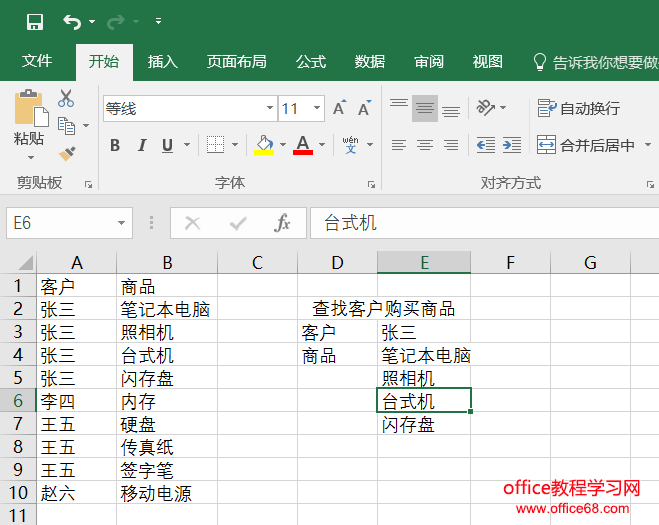Open Customize Quick Access Toolbar dropdown
The height and width of the screenshot is (525, 659).
coord(158,21)
